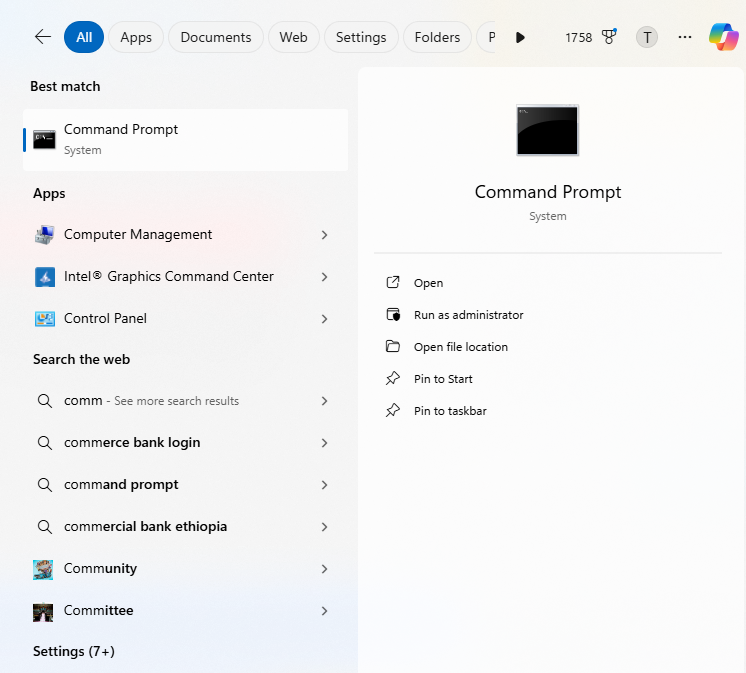The width and height of the screenshot is (746, 673).
Task: Open the three-dot more options menu
Action: 685,37
